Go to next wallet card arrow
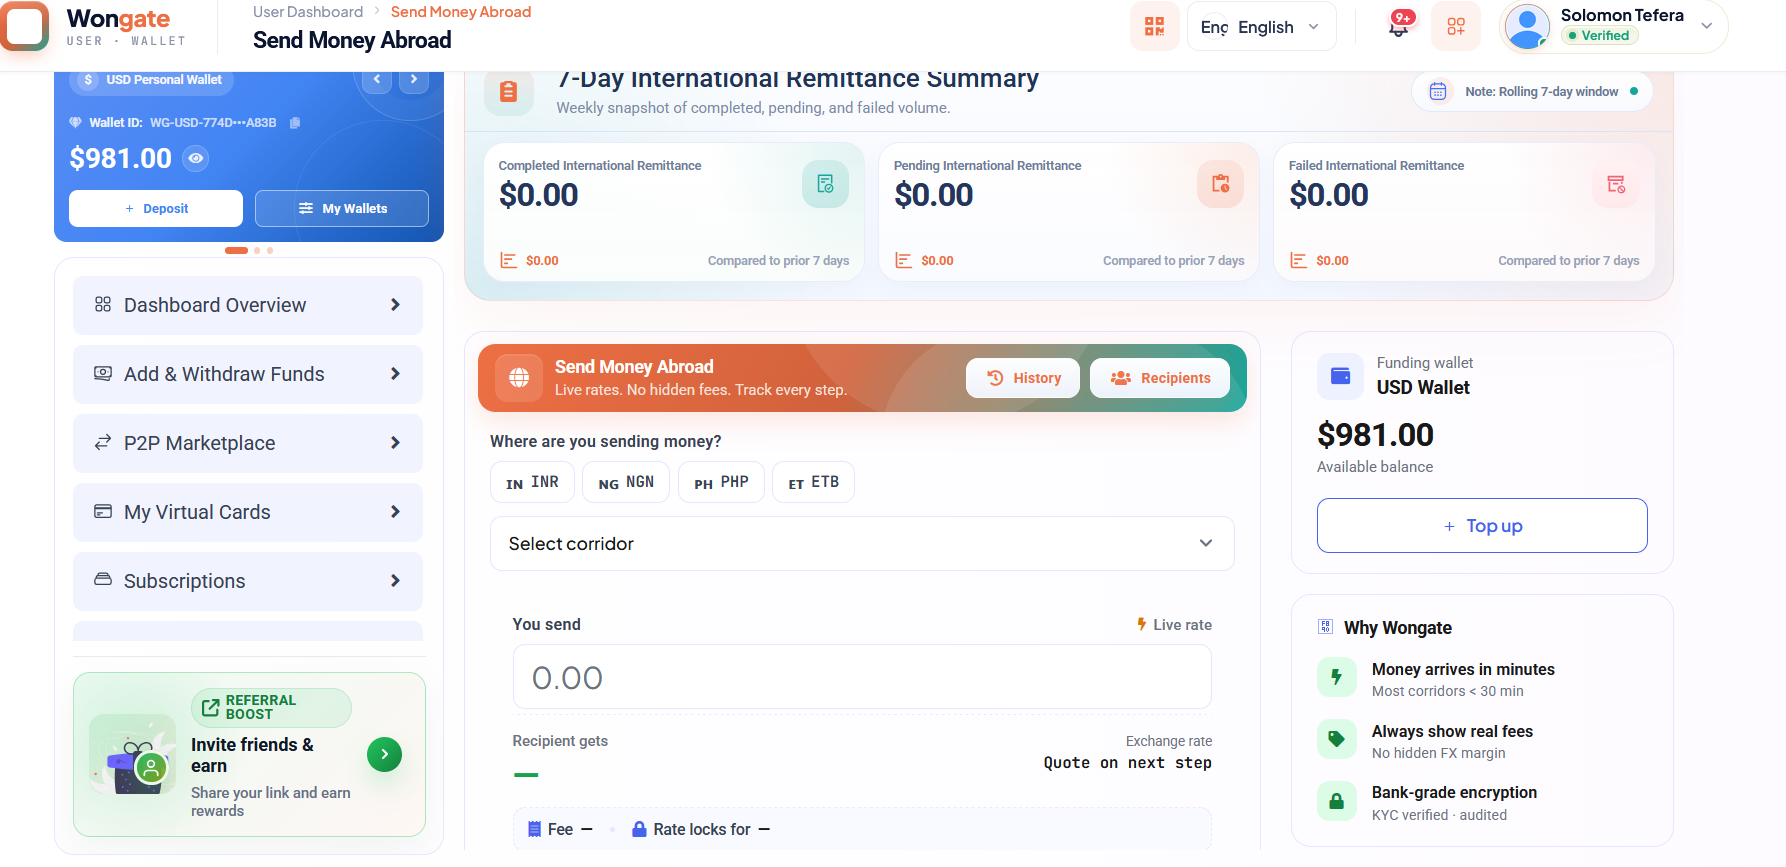The image size is (1786, 867). click(414, 79)
